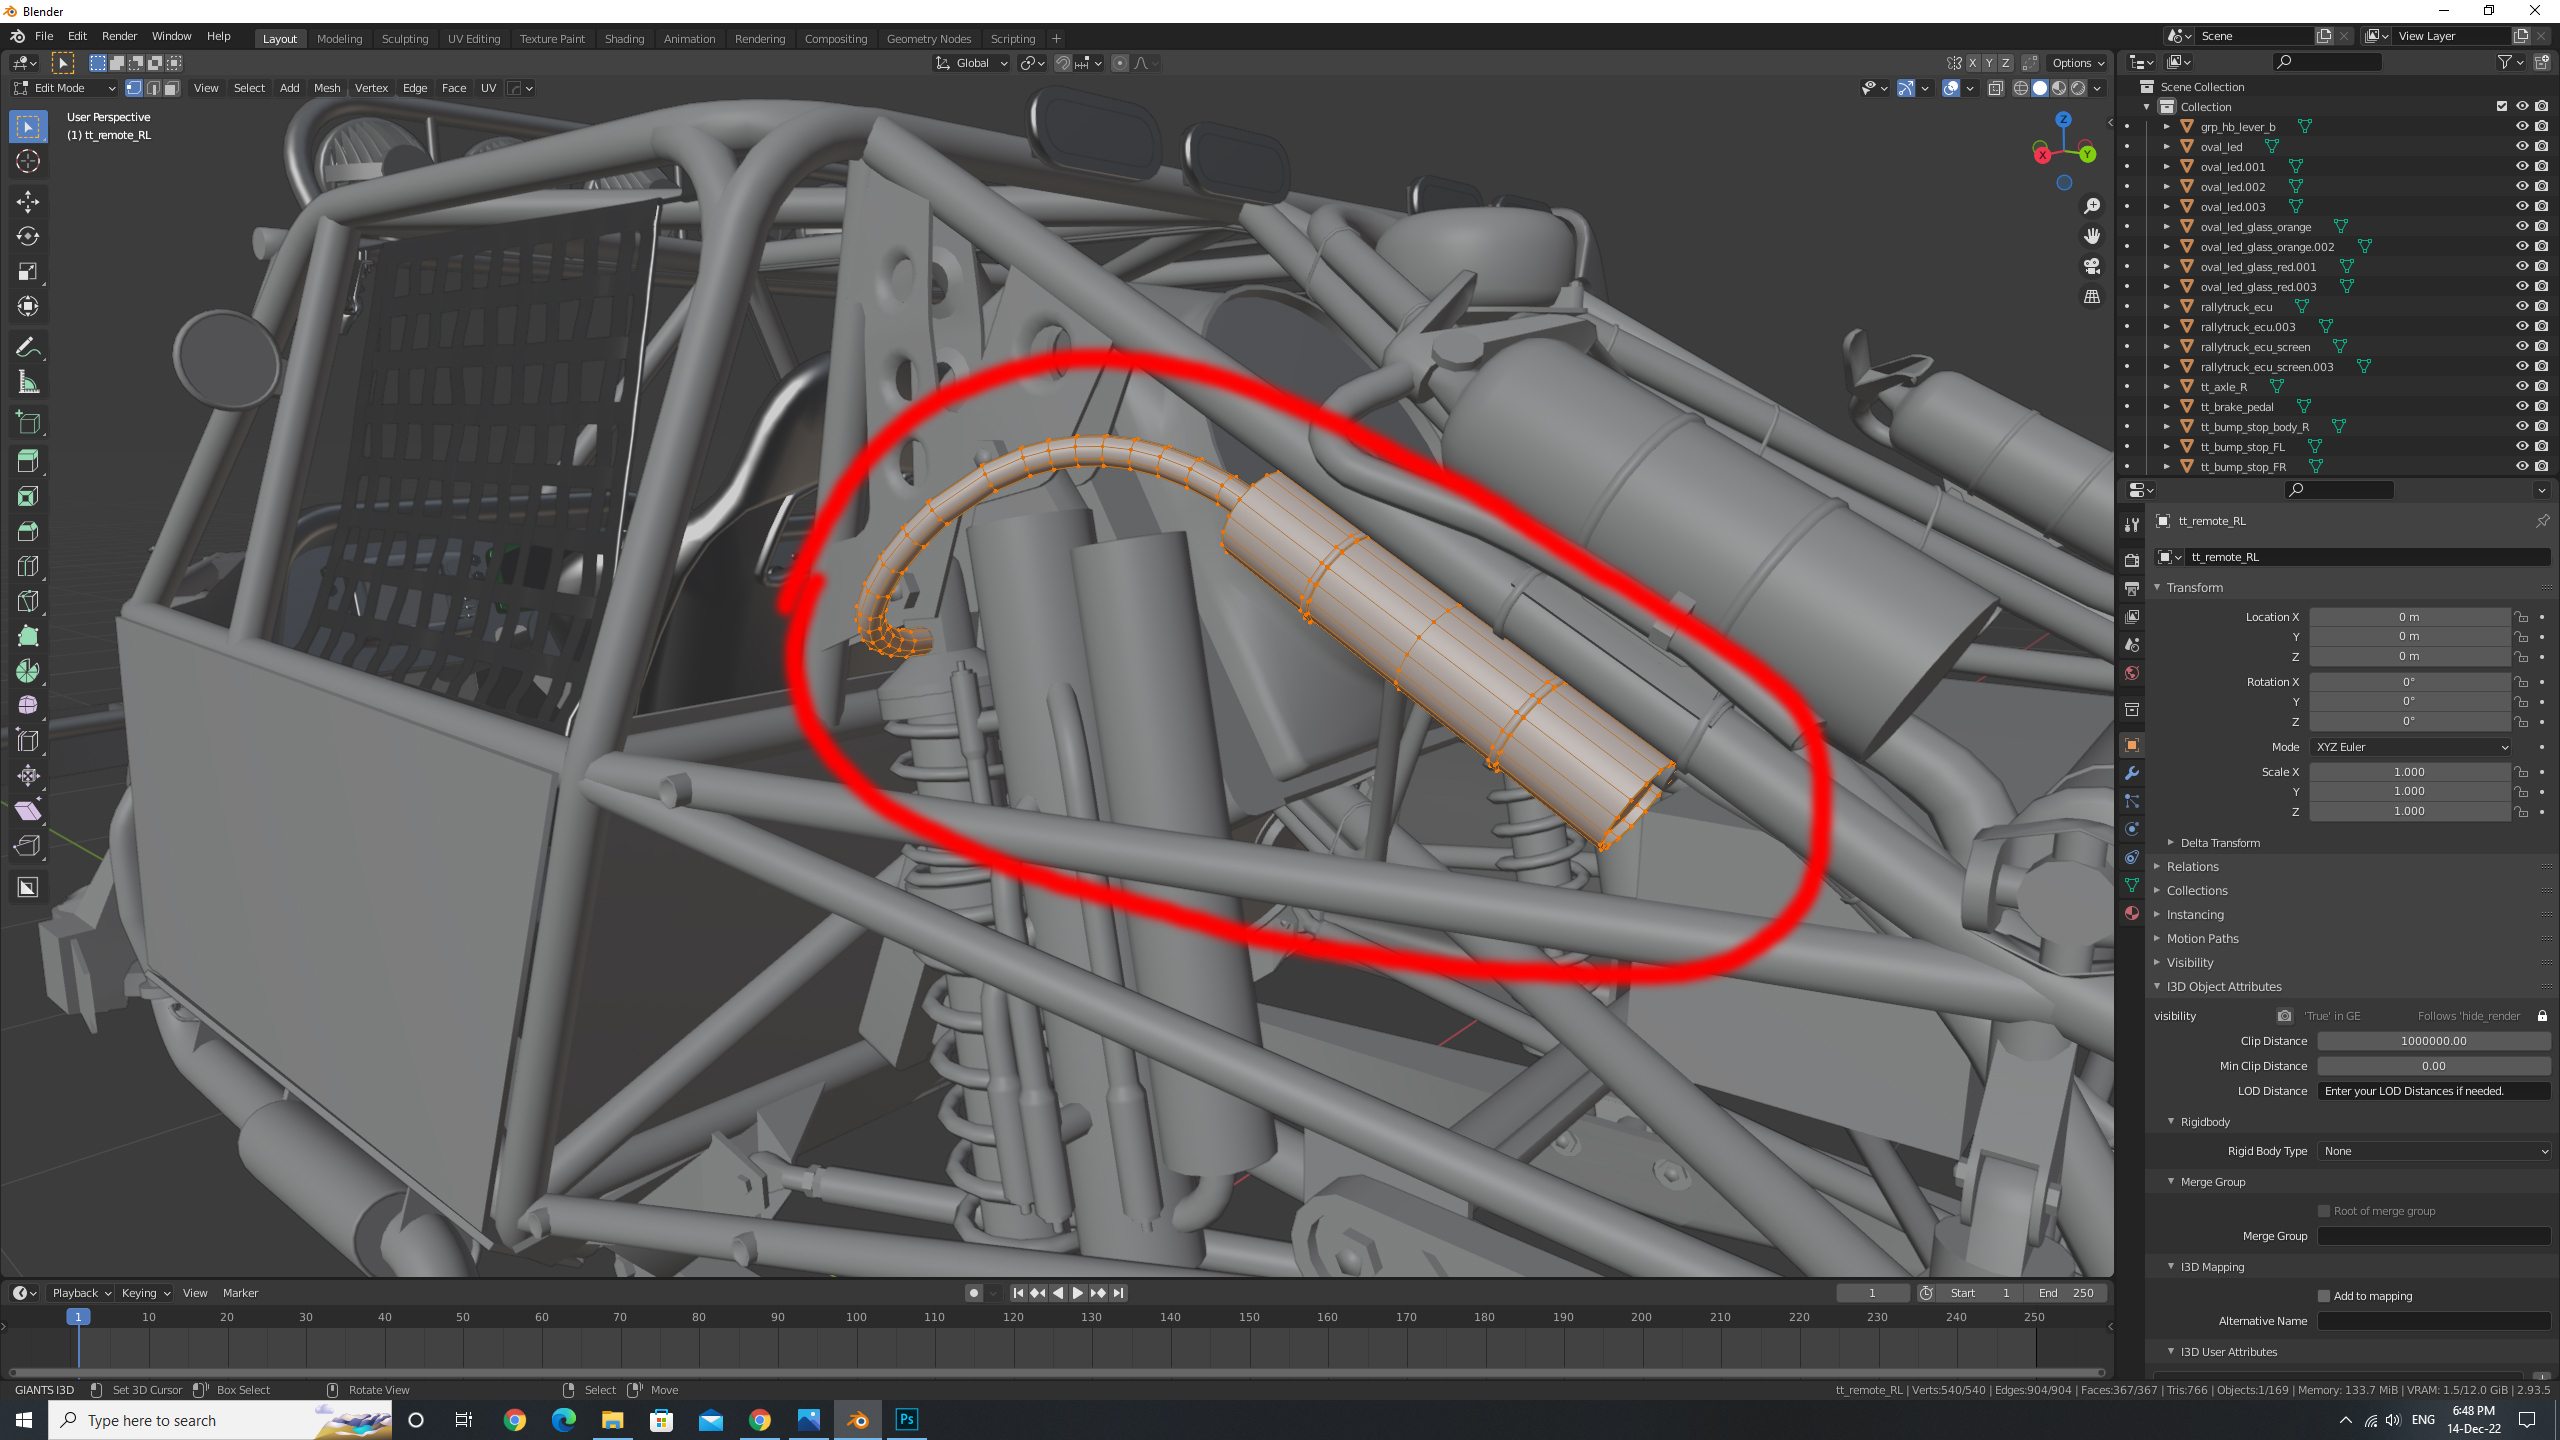Select the 3D Cursor tool
This screenshot has height=1440, width=2560.
click(28, 161)
